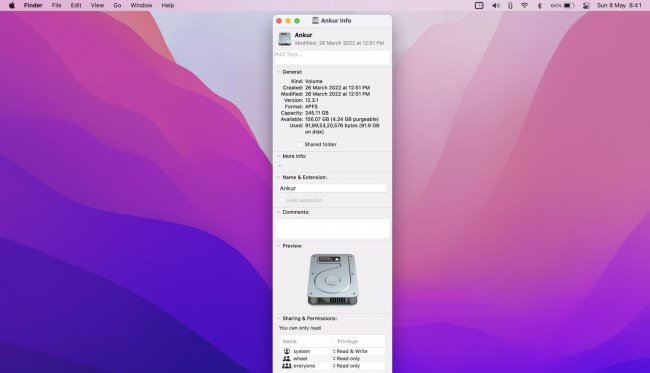Screen dimensions: 650x373
Task: Click the everyone group icon in permissions list
Action: click(286, 366)
